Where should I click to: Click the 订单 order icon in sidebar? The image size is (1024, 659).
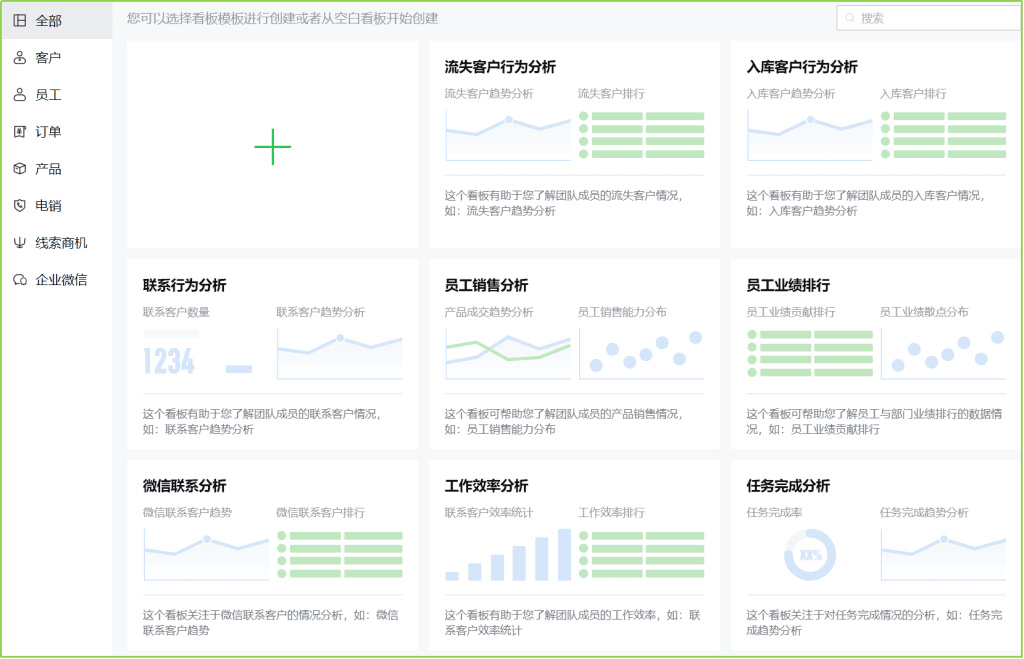[x=20, y=132]
